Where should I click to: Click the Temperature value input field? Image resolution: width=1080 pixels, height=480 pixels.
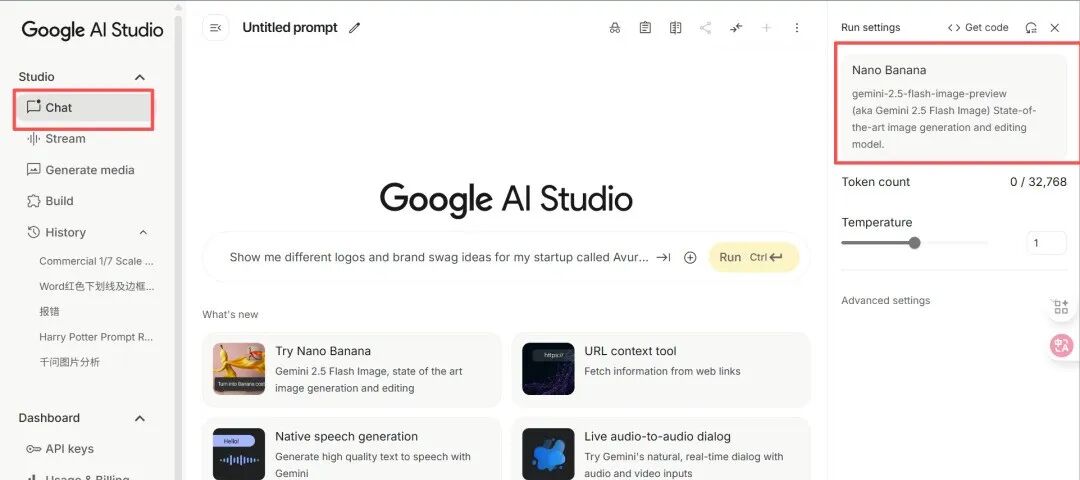tap(1046, 243)
